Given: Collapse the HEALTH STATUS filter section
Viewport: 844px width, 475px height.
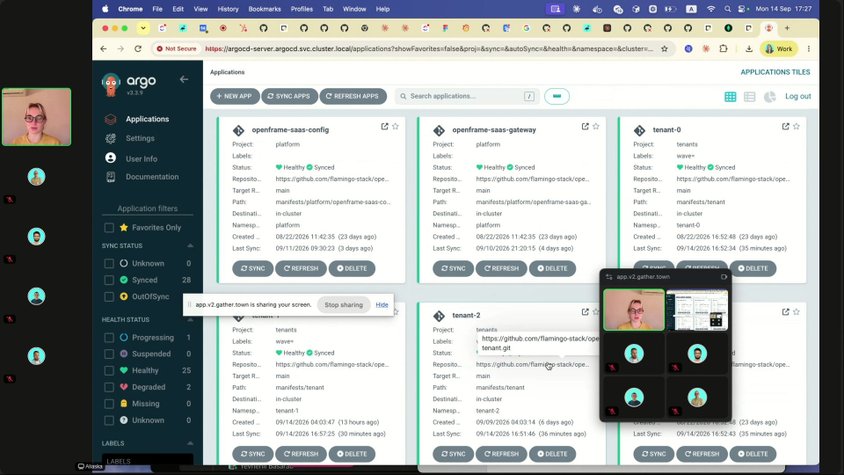Looking at the screenshot, I should pyautogui.click(x=190, y=319).
